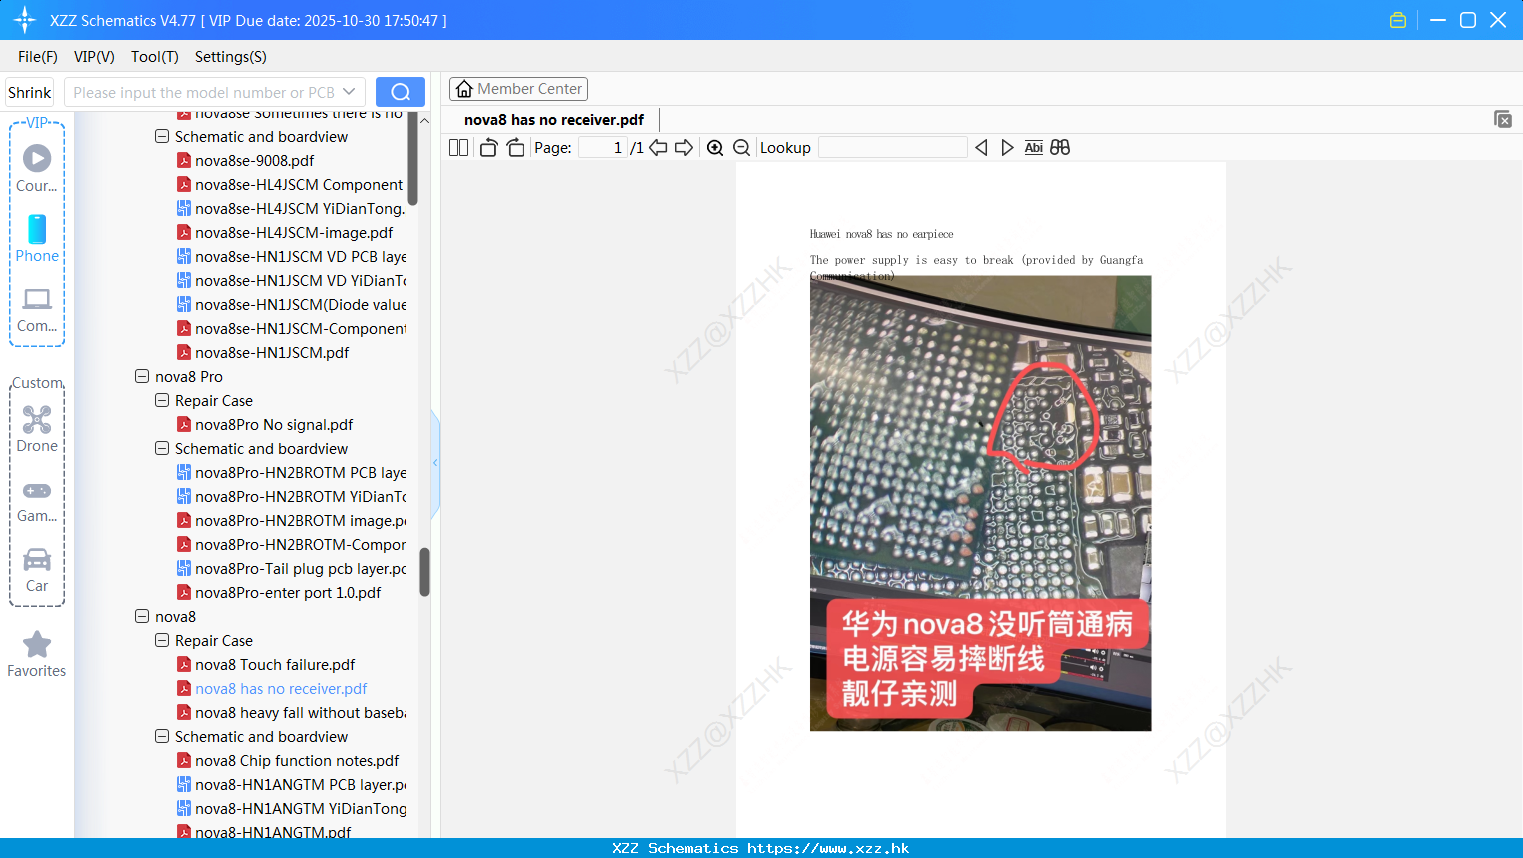Collapse the nova8 Pro tree node
1523x858 pixels.
point(142,377)
